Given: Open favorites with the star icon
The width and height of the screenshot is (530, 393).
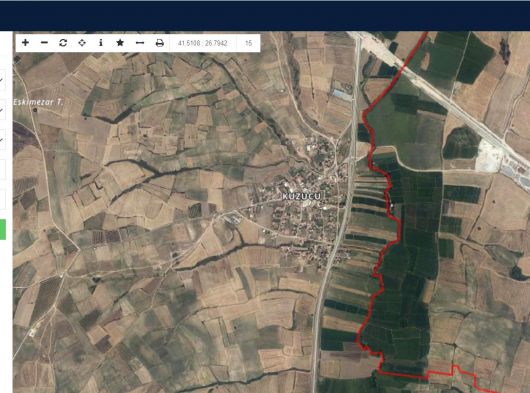Looking at the screenshot, I should [x=120, y=43].
